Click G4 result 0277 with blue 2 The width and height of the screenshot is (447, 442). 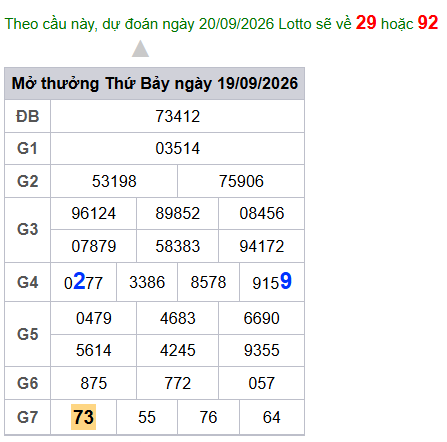[83, 282]
